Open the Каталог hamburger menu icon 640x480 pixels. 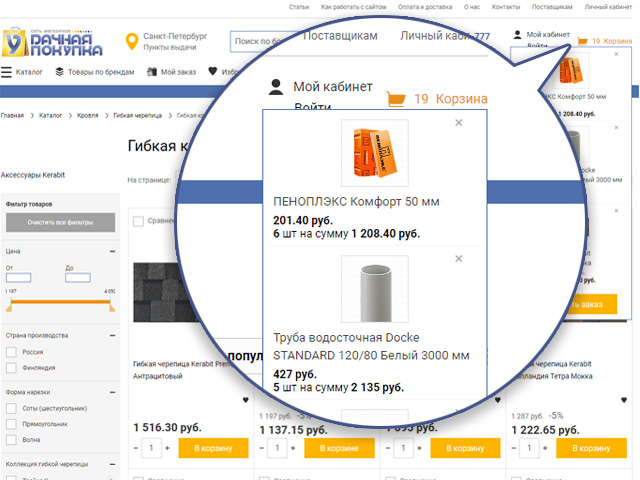[x=7, y=72]
